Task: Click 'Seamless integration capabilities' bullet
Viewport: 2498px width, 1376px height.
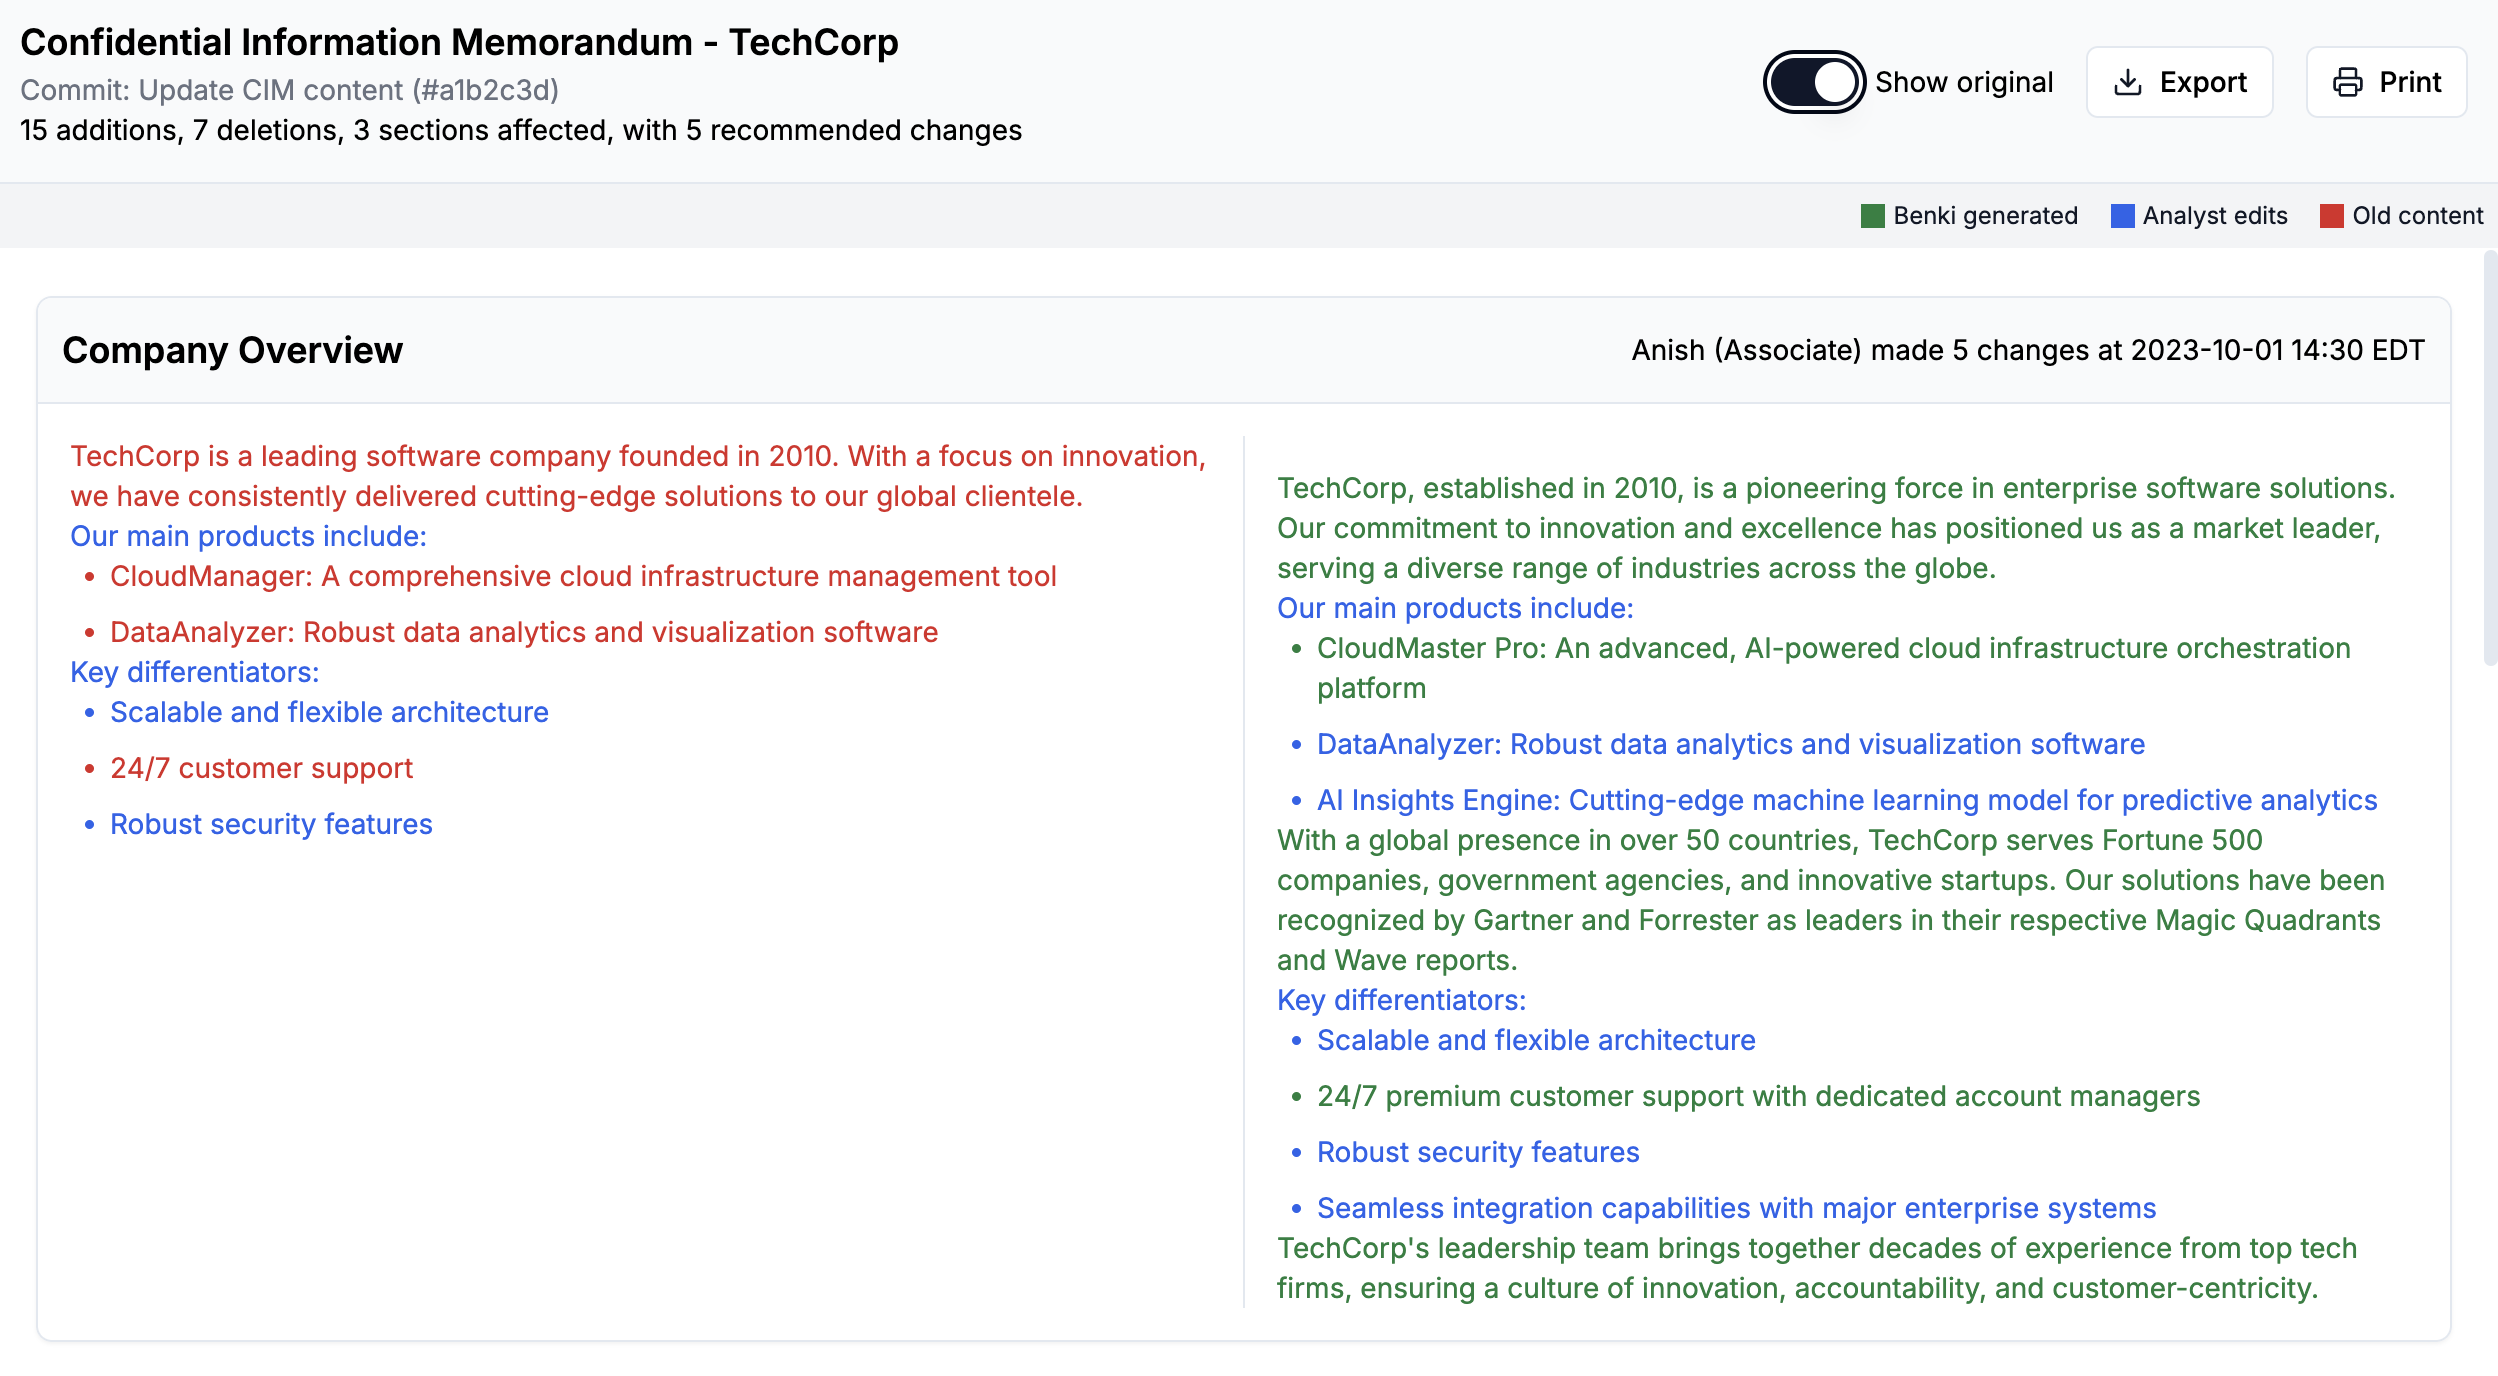Action: click(1736, 1208)
